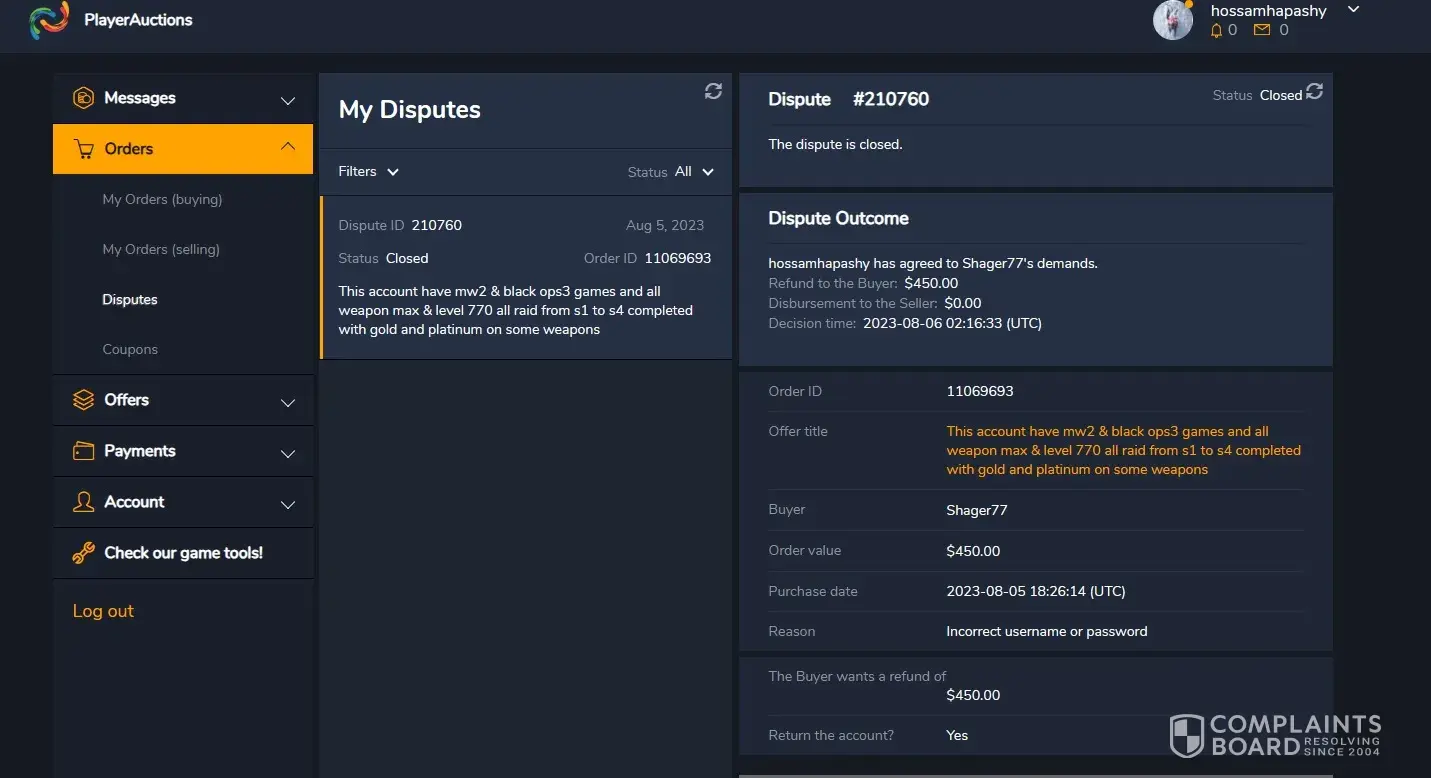Open My Orders (selling)
This screenshot has height=778, width=1431.
coord(161,249)
